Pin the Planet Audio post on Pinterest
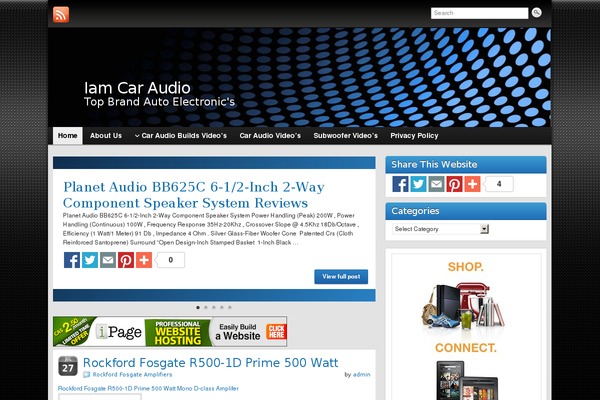 coord(126,260)
